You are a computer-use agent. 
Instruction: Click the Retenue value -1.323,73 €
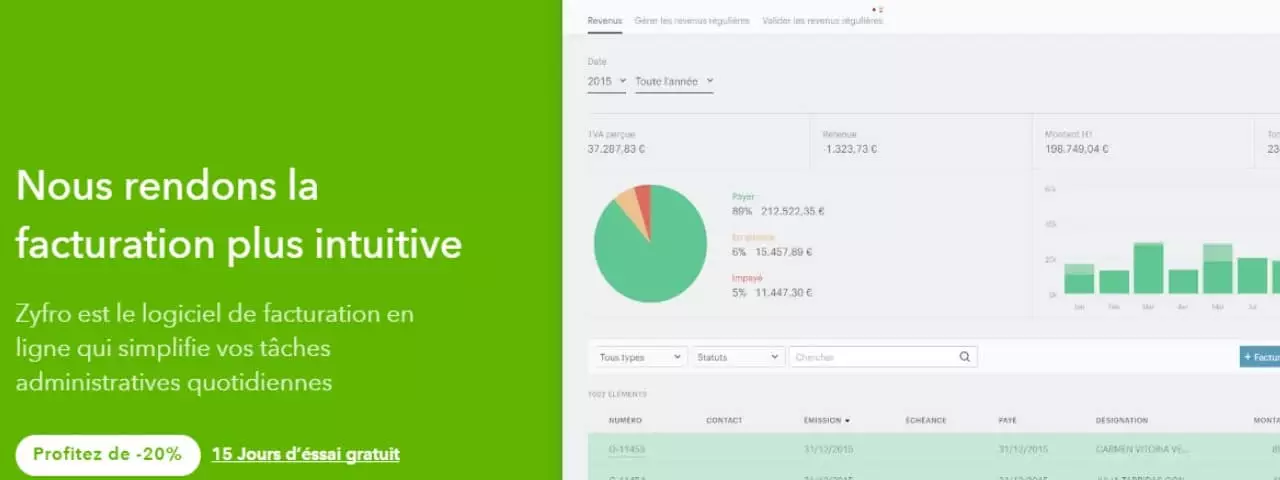(850, 149)
